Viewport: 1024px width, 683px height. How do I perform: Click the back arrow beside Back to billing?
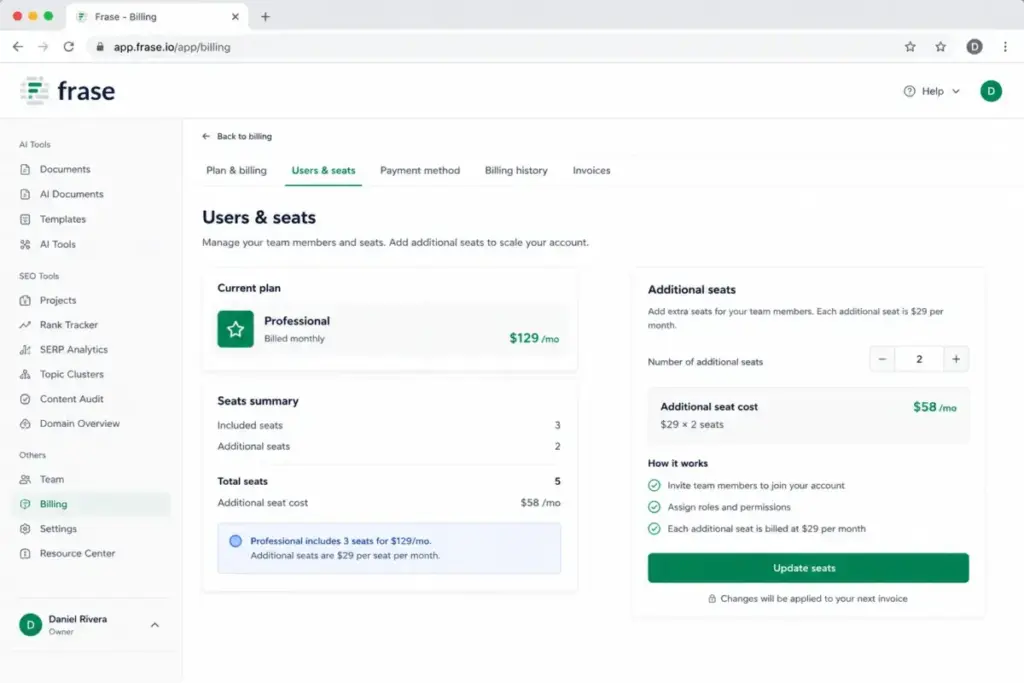tap(206, 136)
